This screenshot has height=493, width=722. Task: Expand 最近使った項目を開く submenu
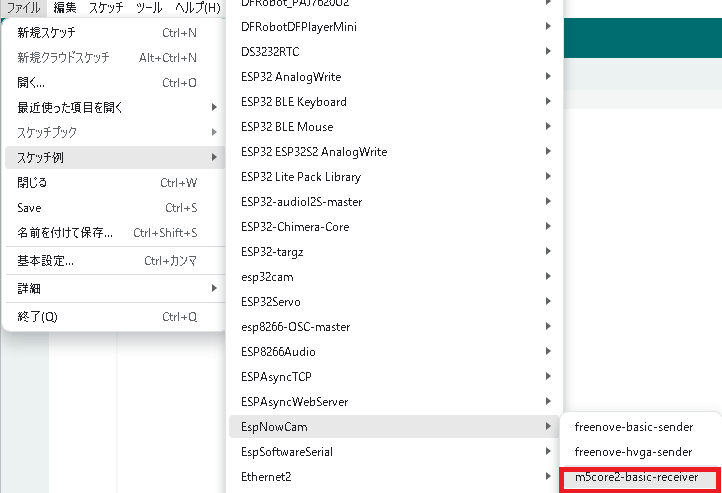click(115, 108)
